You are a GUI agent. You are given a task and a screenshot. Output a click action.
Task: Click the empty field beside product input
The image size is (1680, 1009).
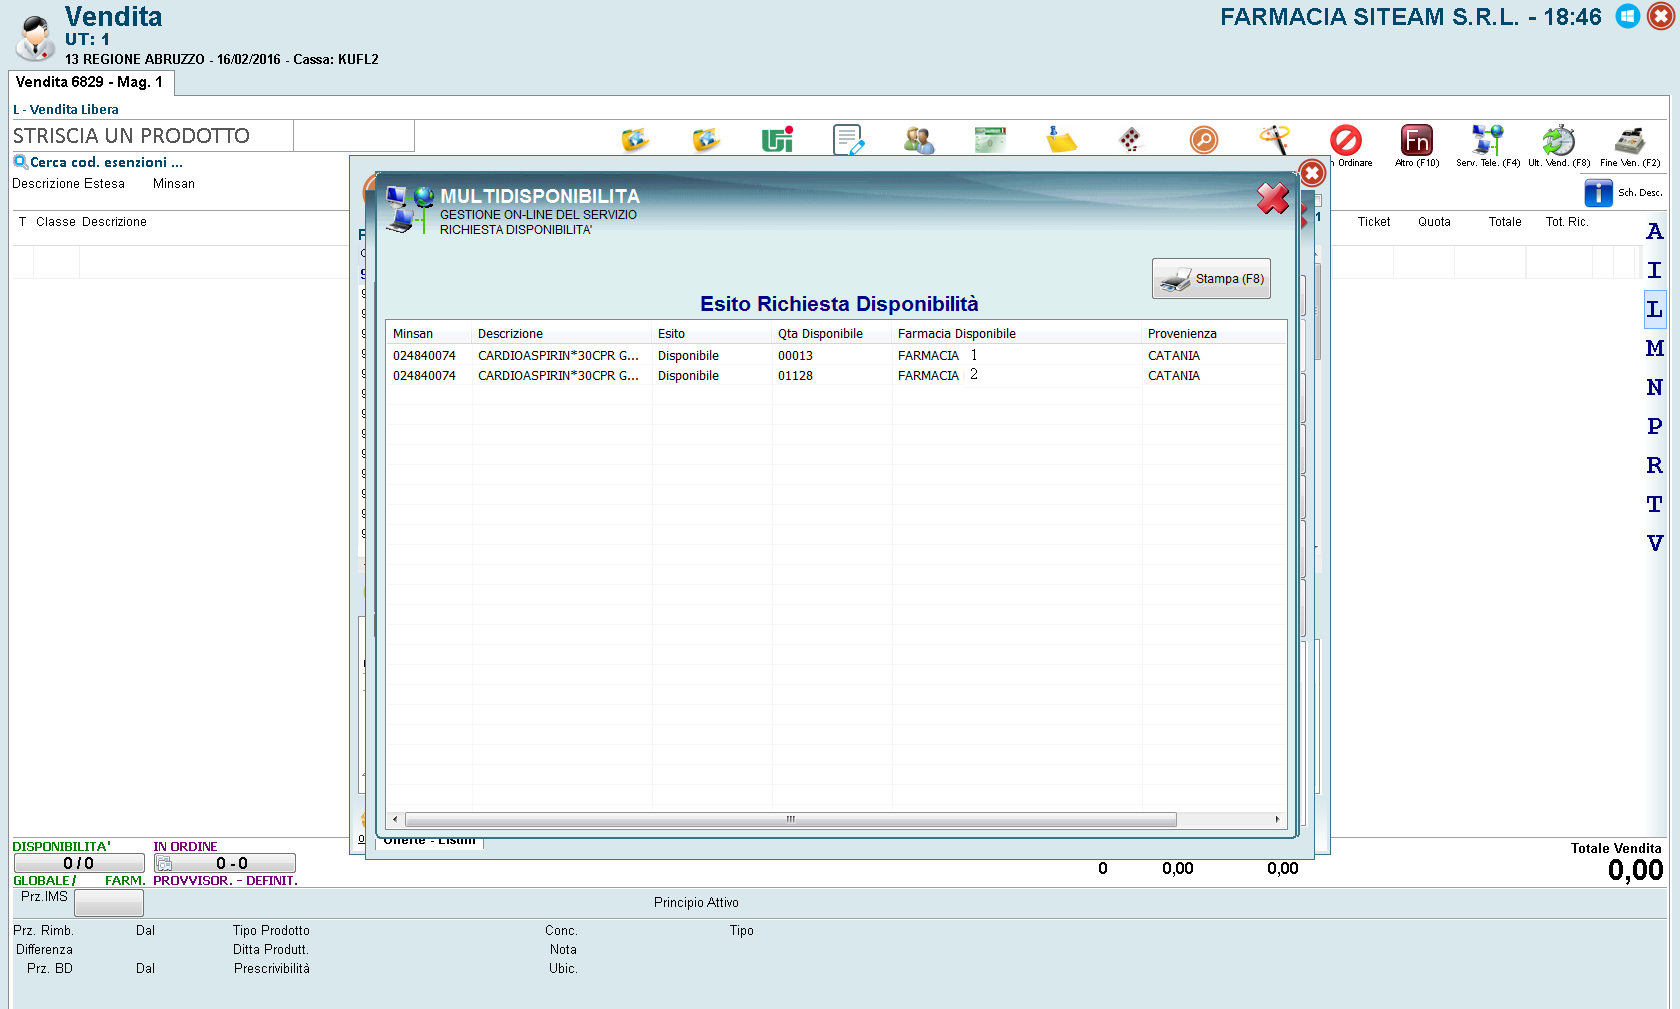354,136
